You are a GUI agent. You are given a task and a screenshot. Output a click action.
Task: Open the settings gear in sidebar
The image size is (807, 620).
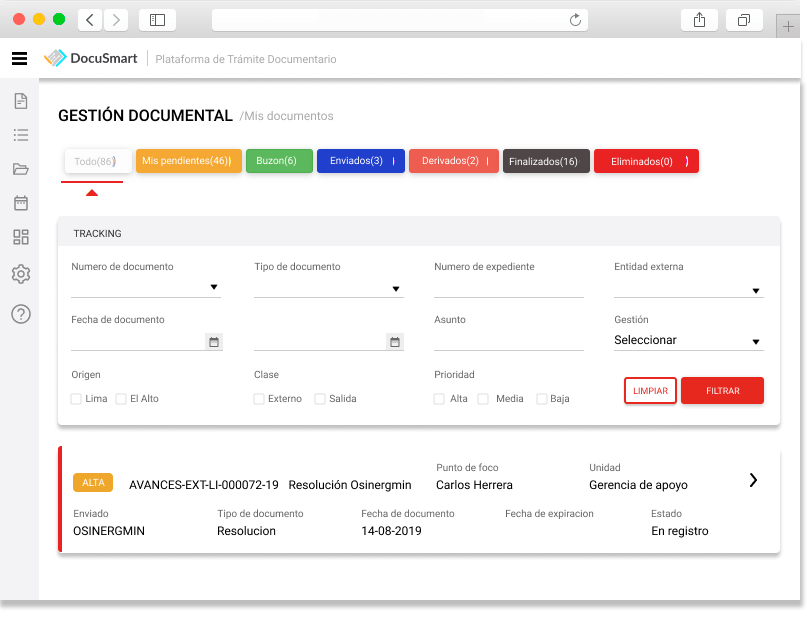tap(21, 274)
